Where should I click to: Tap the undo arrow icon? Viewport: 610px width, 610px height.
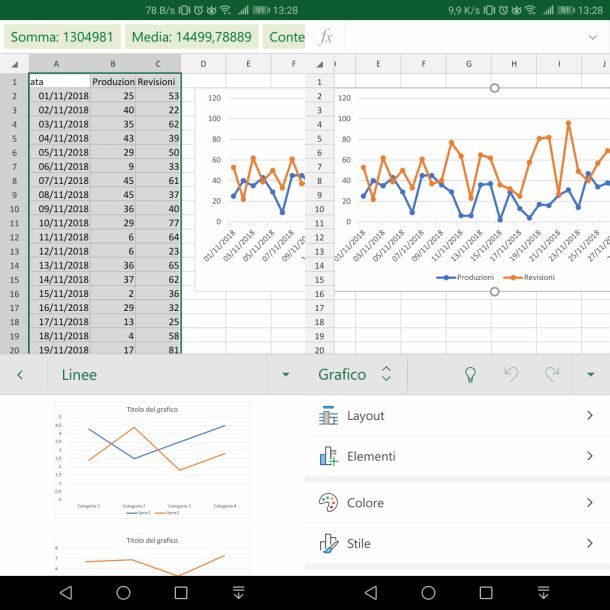click(511, 374)
